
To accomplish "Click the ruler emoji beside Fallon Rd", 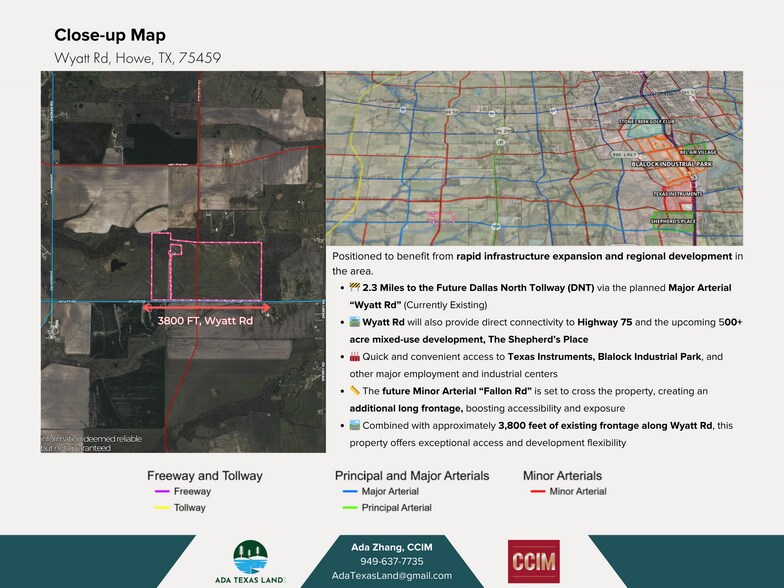I will pos(354,391).
